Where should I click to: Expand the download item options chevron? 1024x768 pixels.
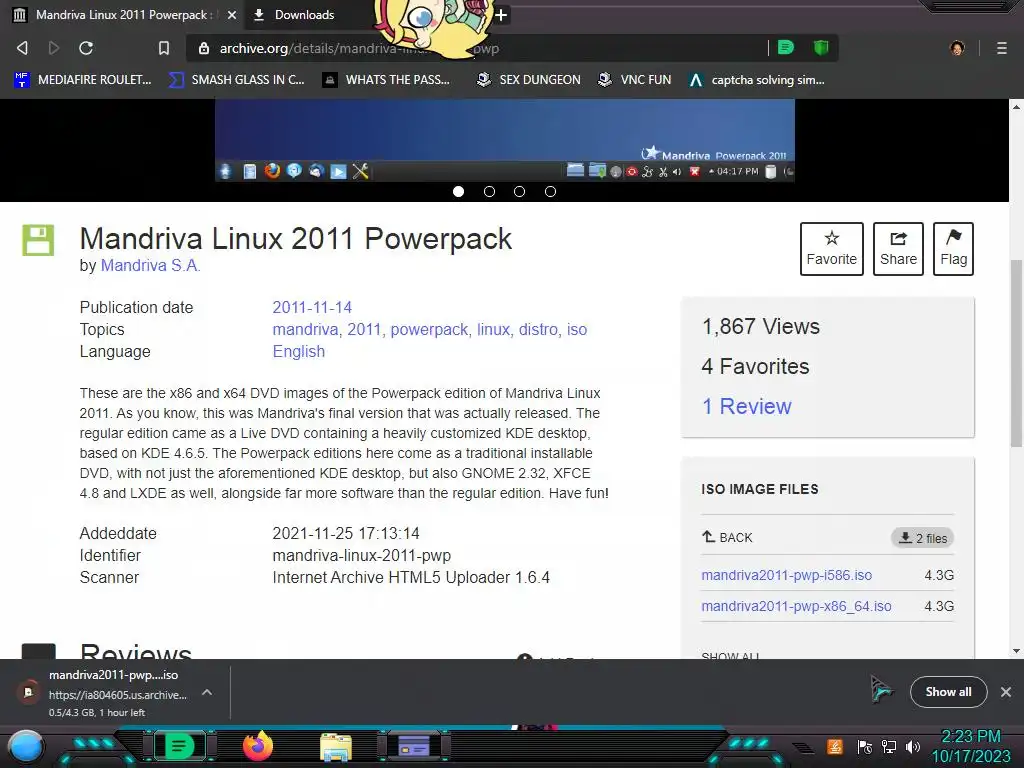(207, 692)
